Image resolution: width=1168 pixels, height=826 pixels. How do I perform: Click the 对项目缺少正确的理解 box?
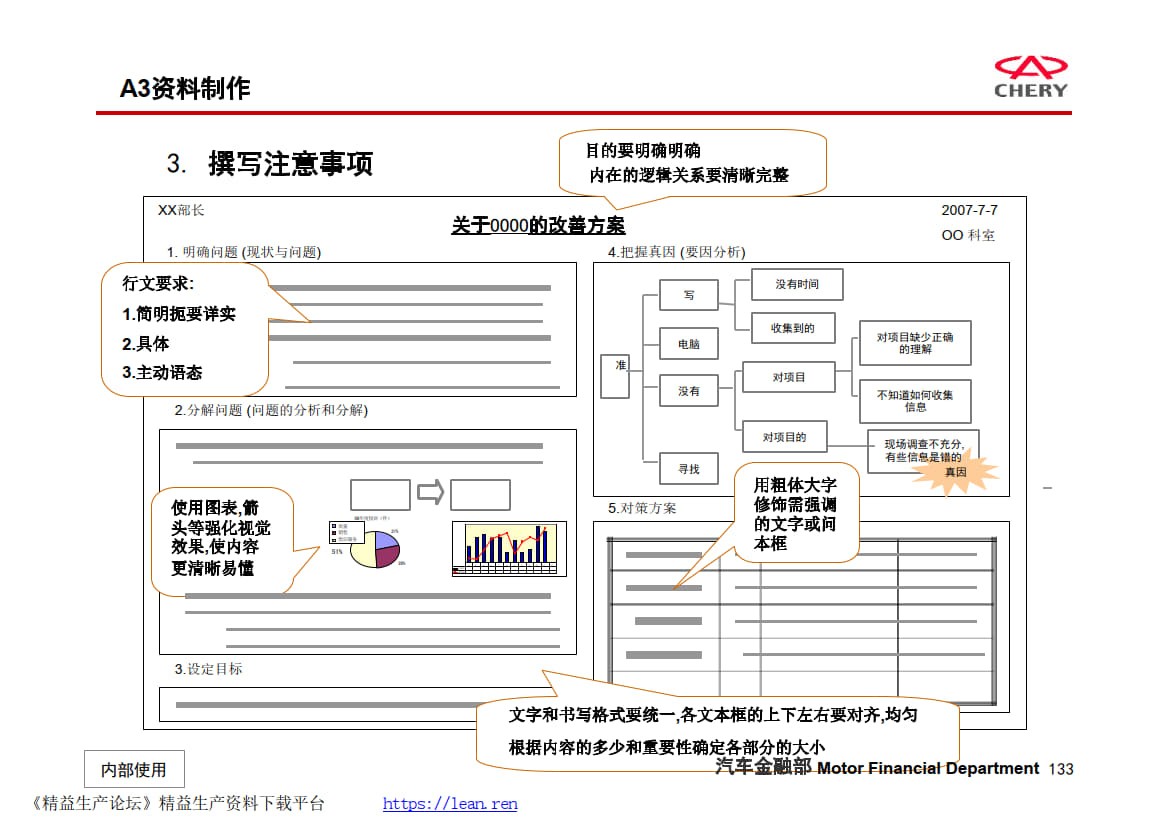point(915,343)
